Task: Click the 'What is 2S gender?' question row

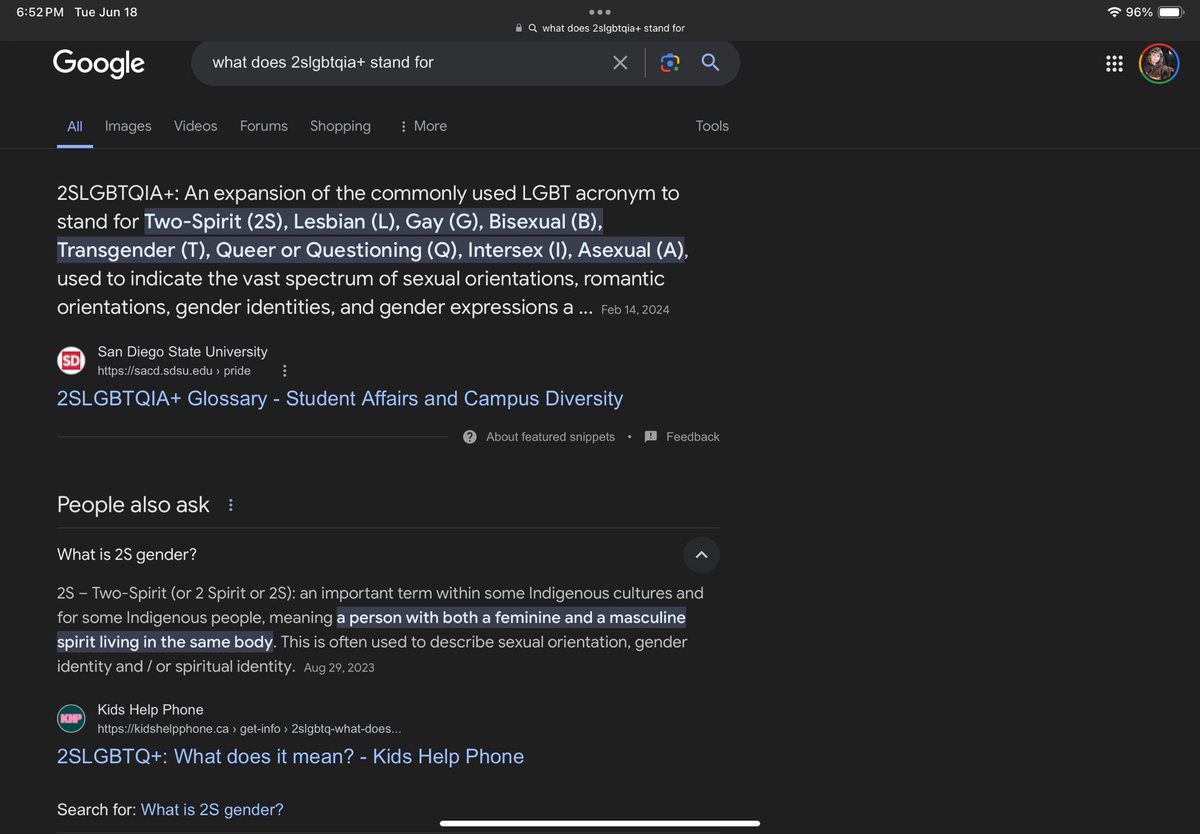Action: pos(388,555)
